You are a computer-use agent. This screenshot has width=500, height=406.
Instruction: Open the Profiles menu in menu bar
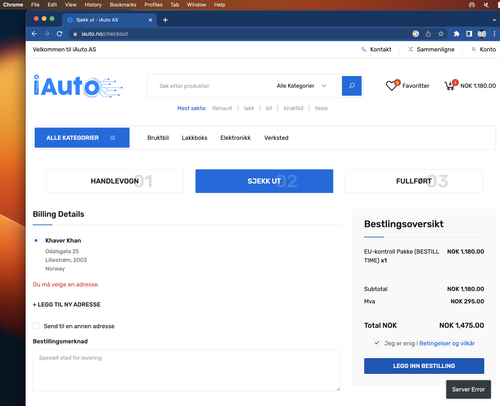coord(153,5)
